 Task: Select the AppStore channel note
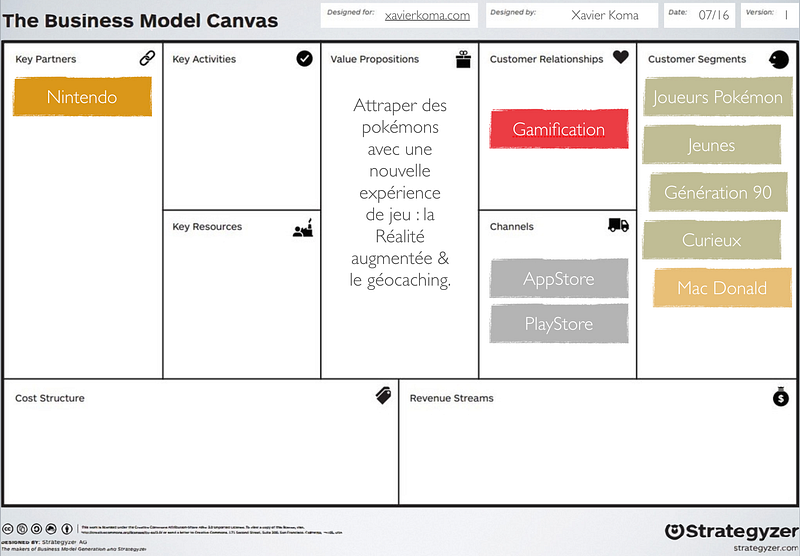pyautogui.click(x=559, y=279)
